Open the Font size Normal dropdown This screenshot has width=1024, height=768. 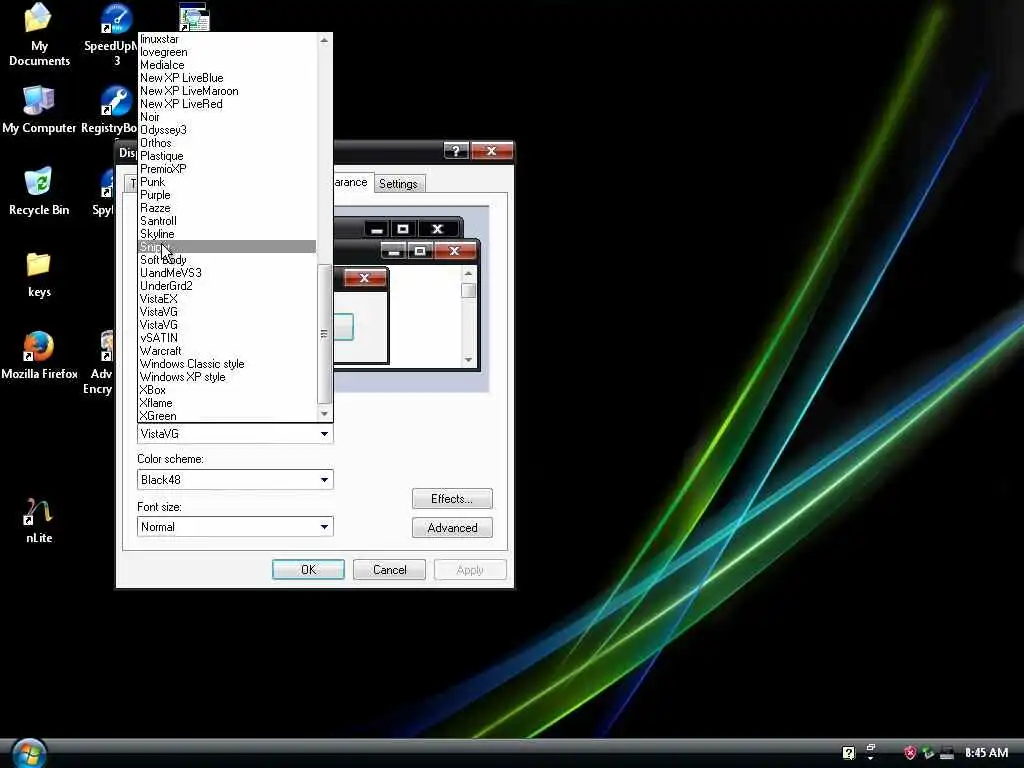[x=235, y=527]
